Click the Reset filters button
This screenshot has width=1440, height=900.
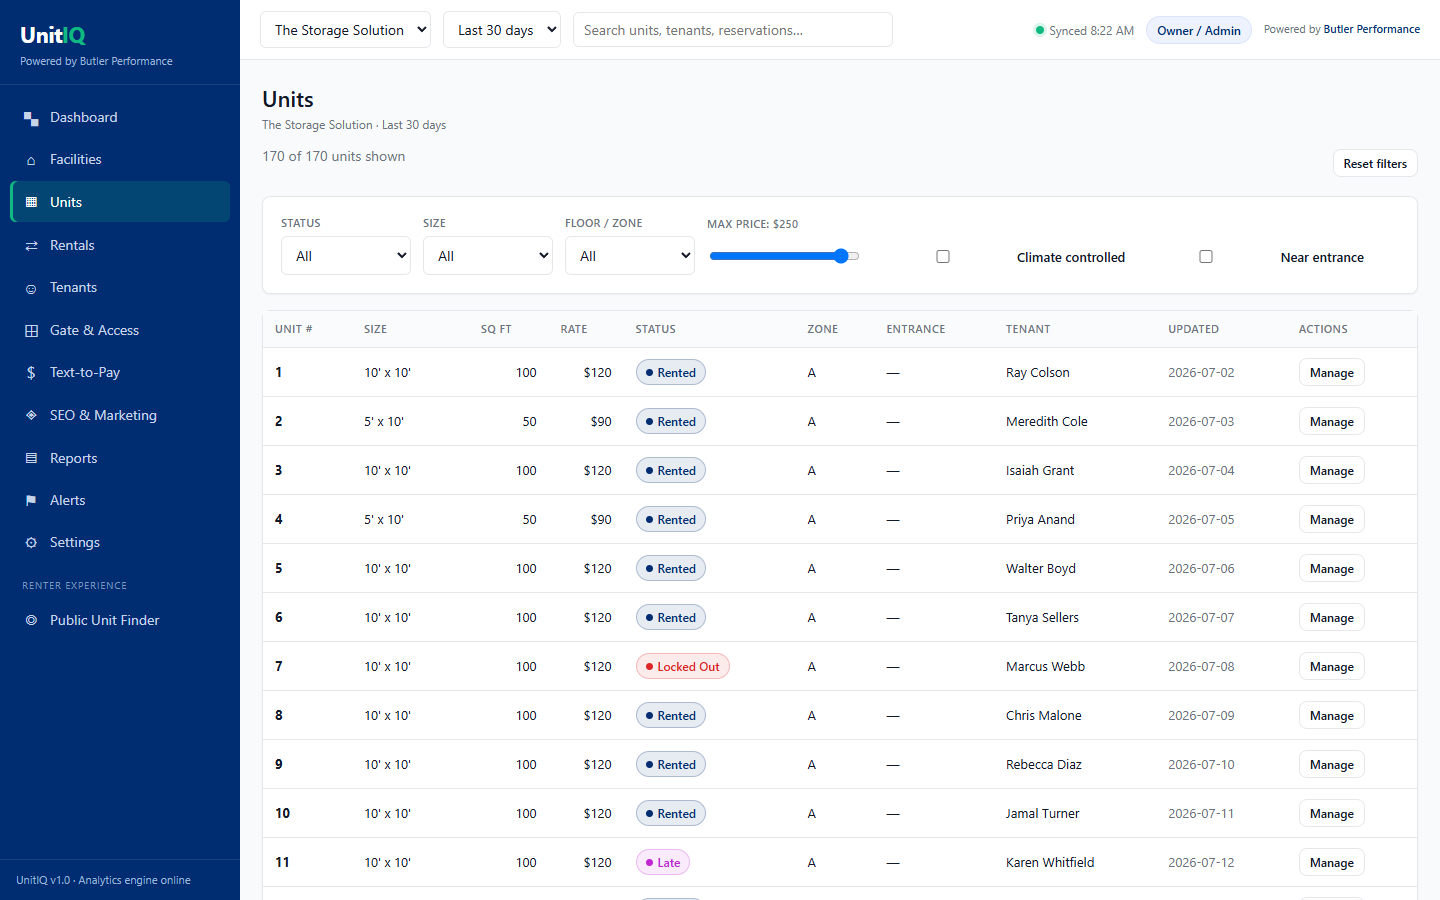[x=1375, y=163]
